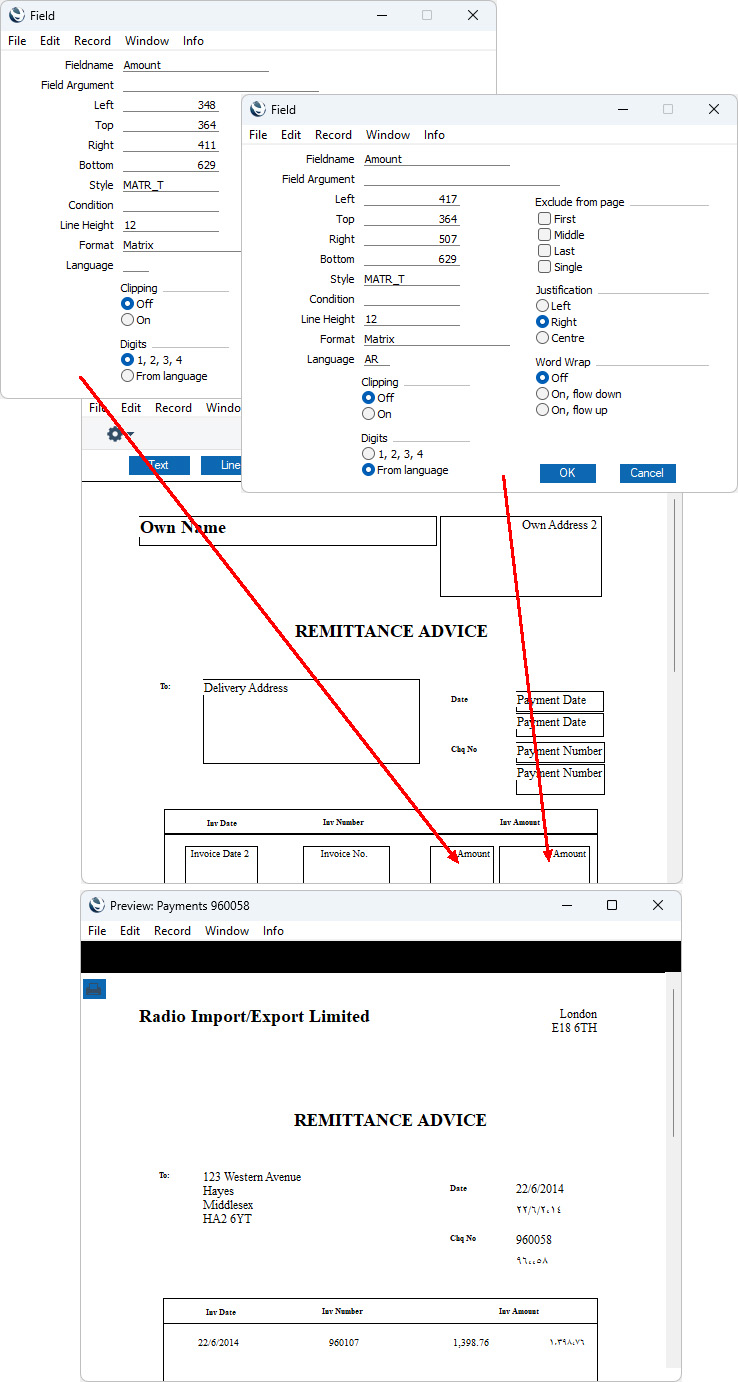The image size is (738, 1382).
Task: Click the printer icon in Preview window
Action: [x=94, y=989]
